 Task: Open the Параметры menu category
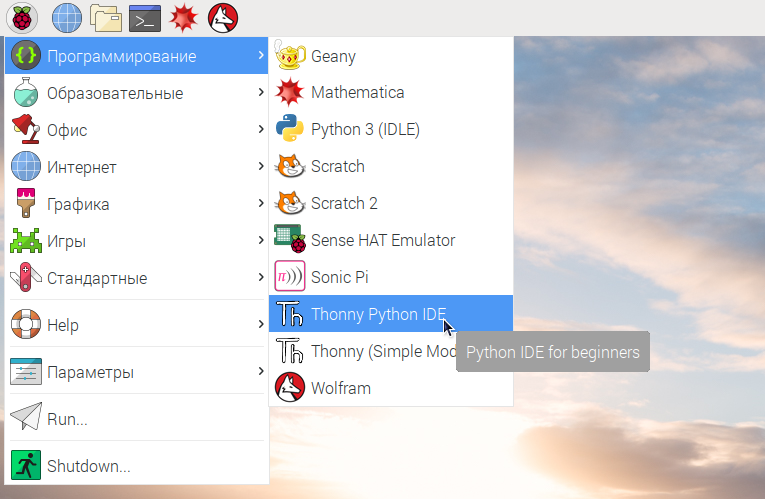coord(137,372)
